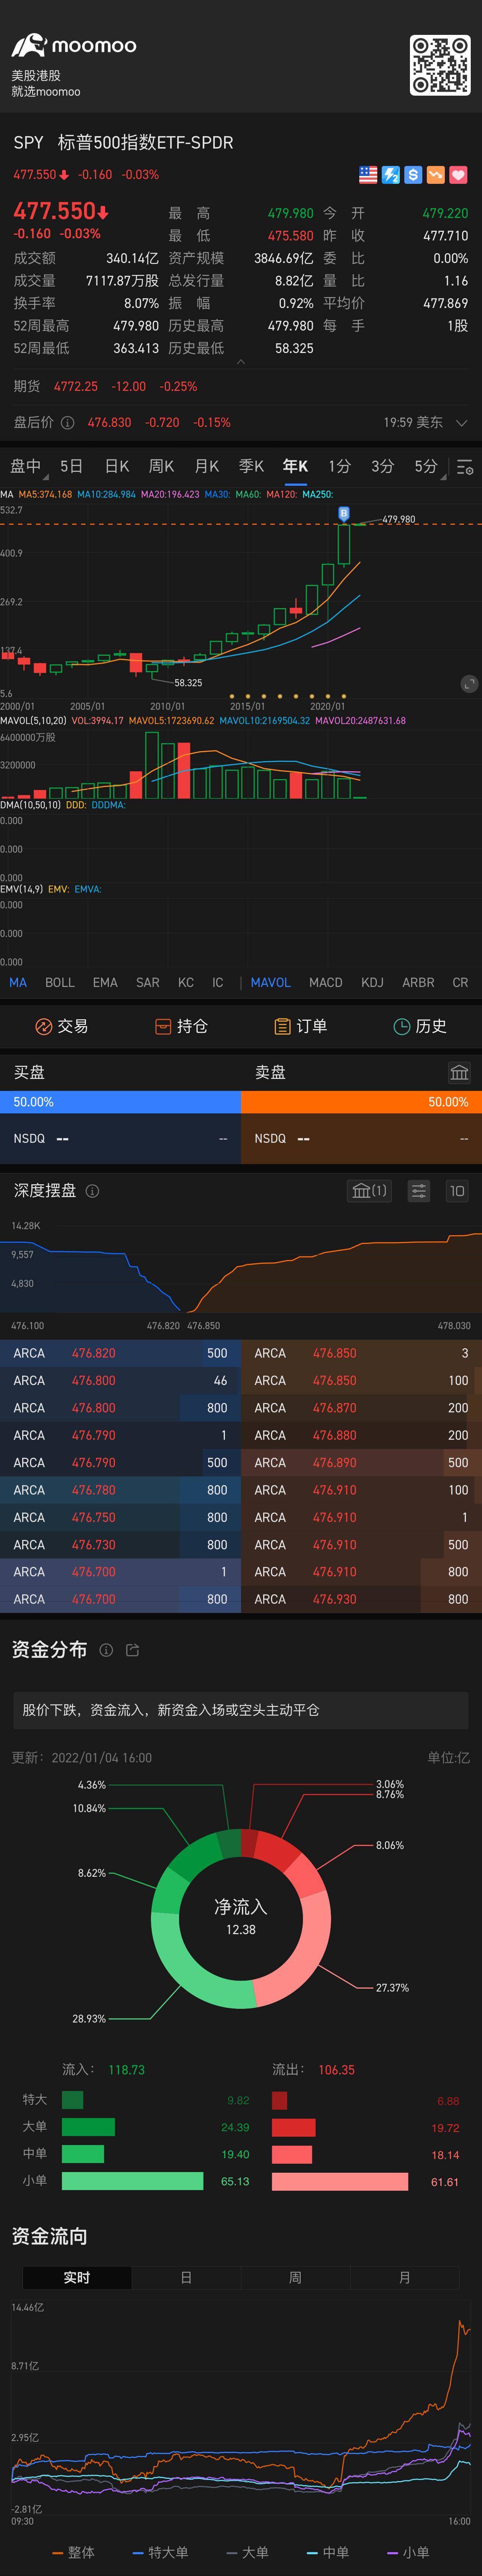The height and width of the screenshot is (2576, 482).
Task: Select the ARBR sub-indicator
Action: [418, 982]
